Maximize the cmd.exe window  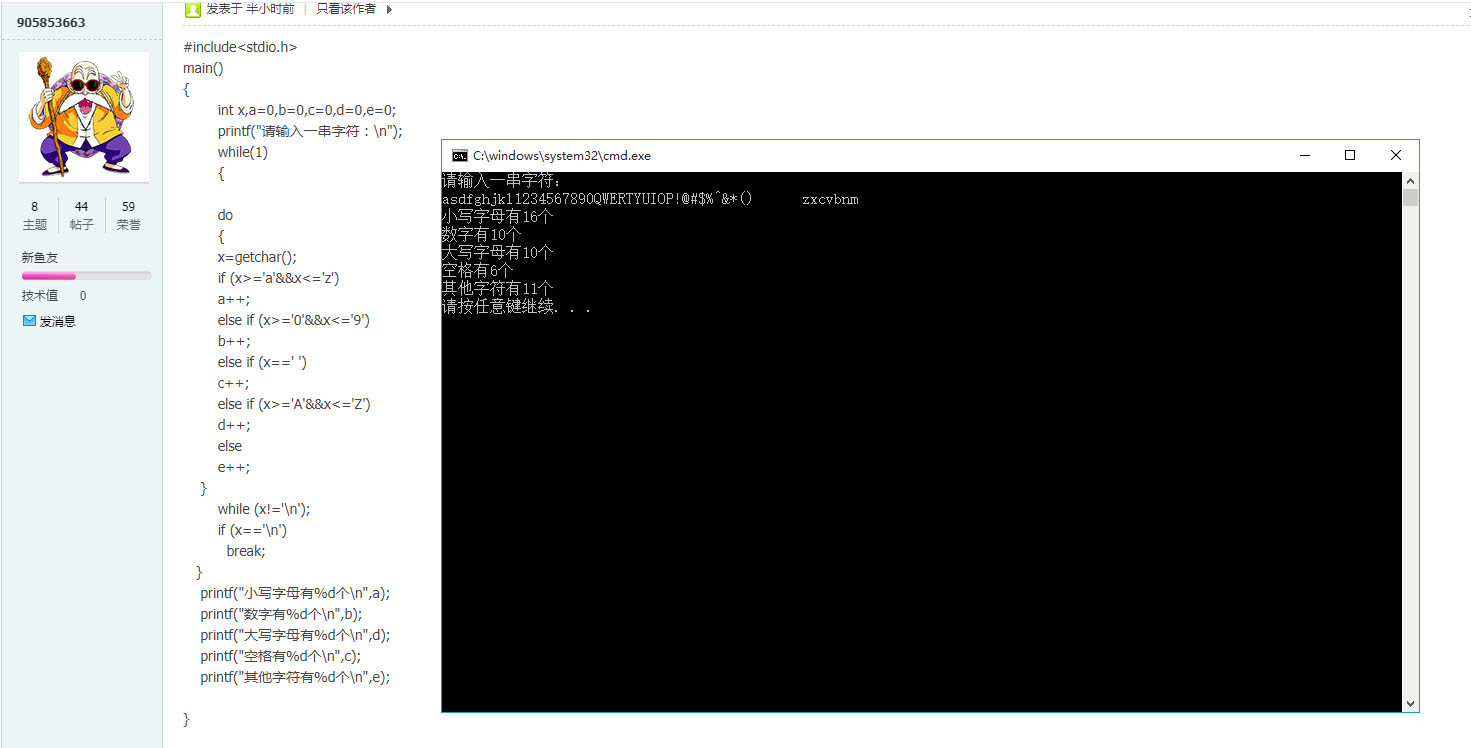click(x=1350, y=155)
